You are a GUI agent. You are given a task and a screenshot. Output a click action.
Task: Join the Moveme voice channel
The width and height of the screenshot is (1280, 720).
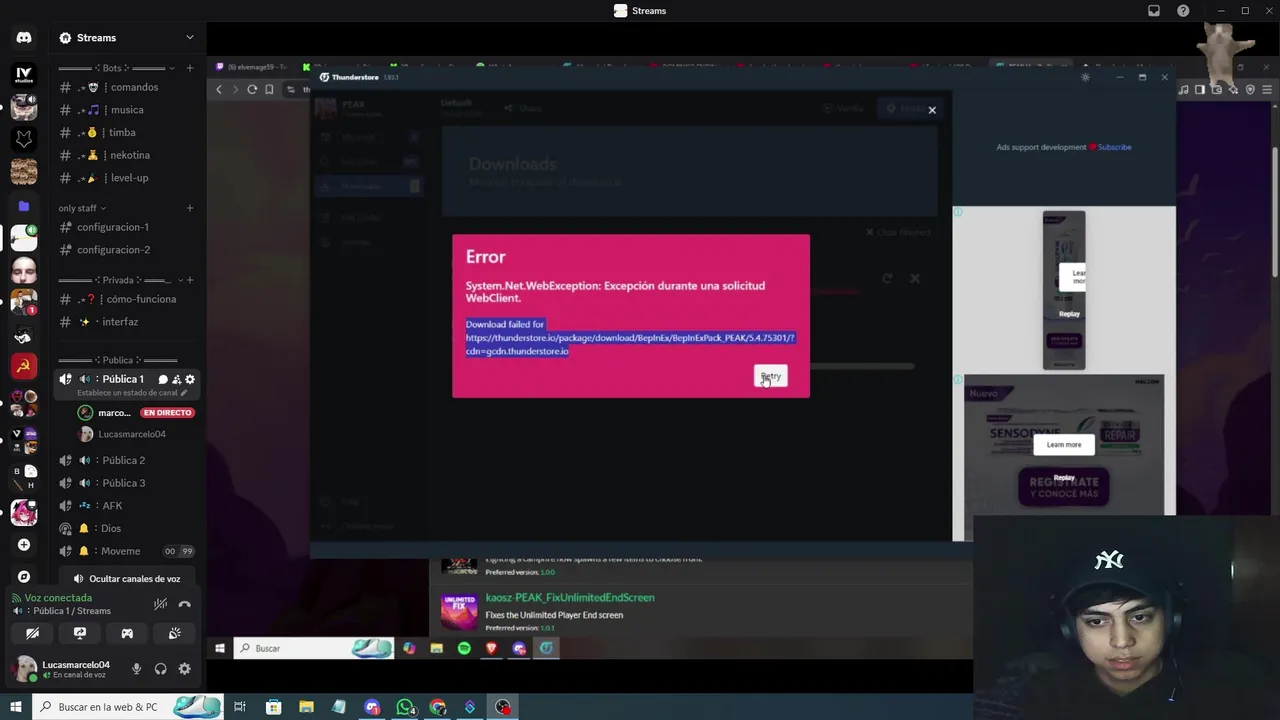[x=126, y=551]
